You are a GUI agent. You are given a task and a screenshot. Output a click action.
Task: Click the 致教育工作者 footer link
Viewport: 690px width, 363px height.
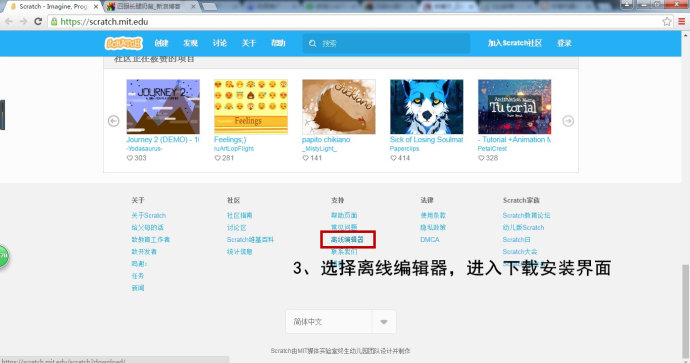click(x=150, y=239)
